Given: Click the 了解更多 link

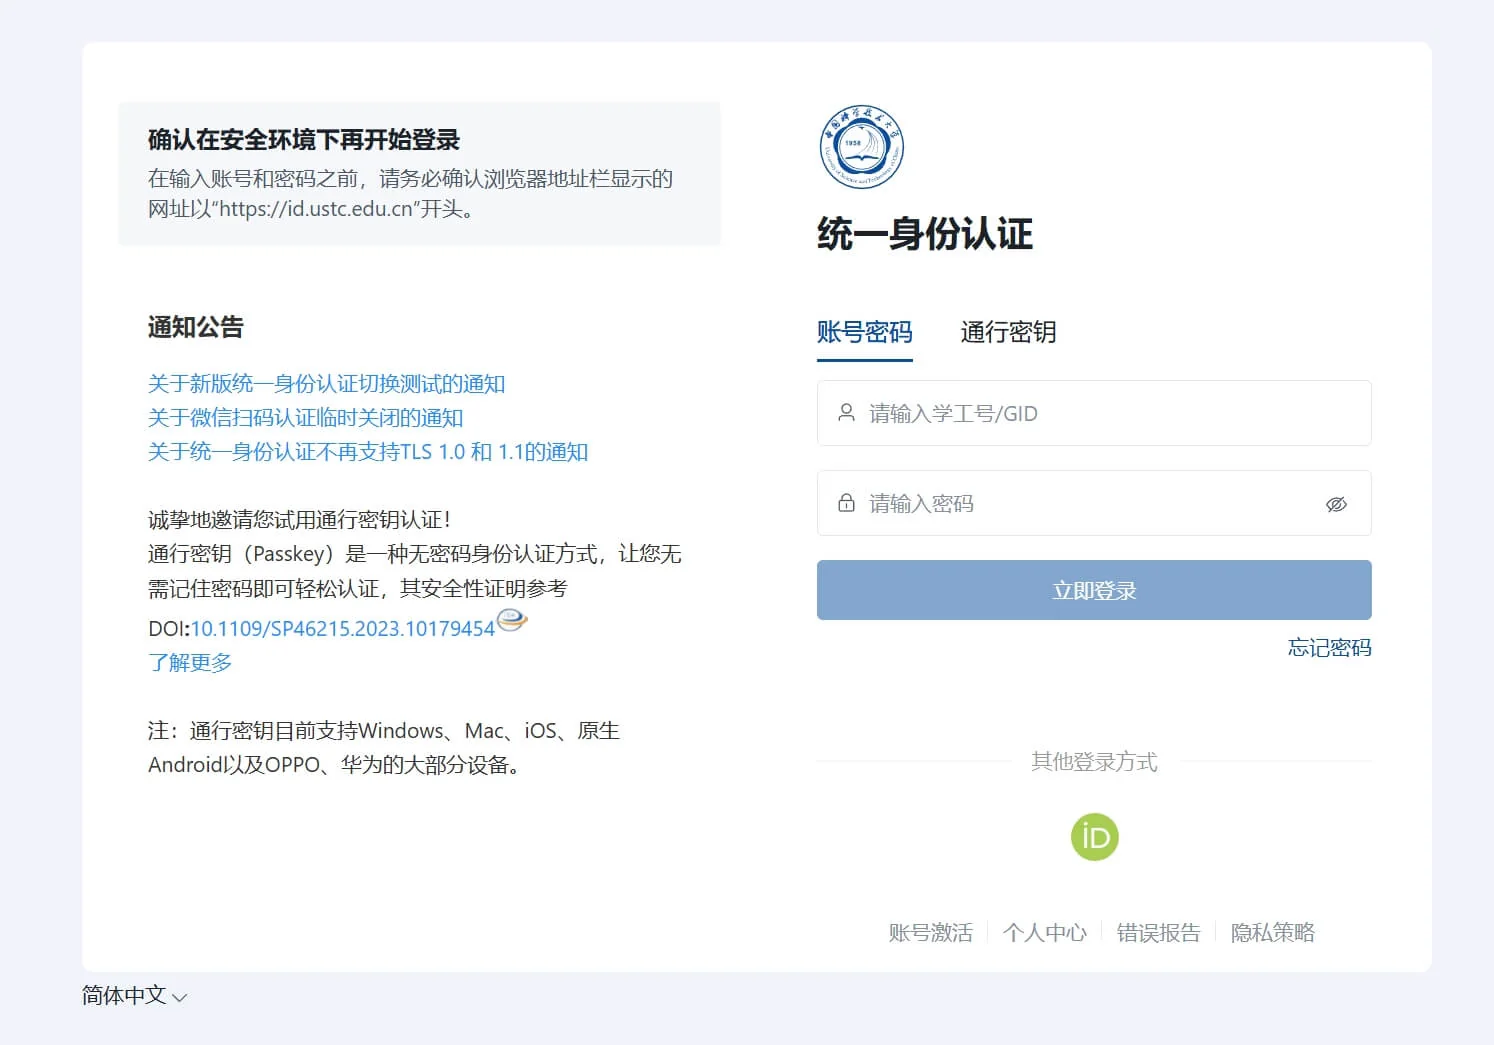Looking at the screenshot, I should (x=190, y=663).
